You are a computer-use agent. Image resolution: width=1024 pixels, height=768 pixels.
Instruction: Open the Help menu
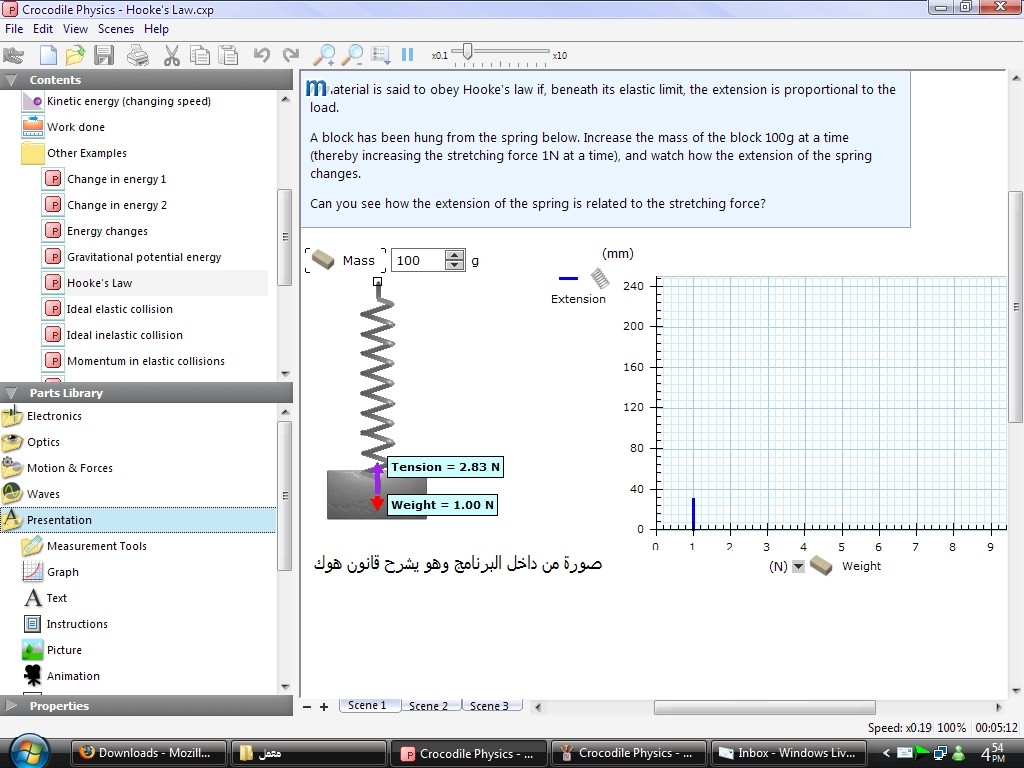coord(156,29)
